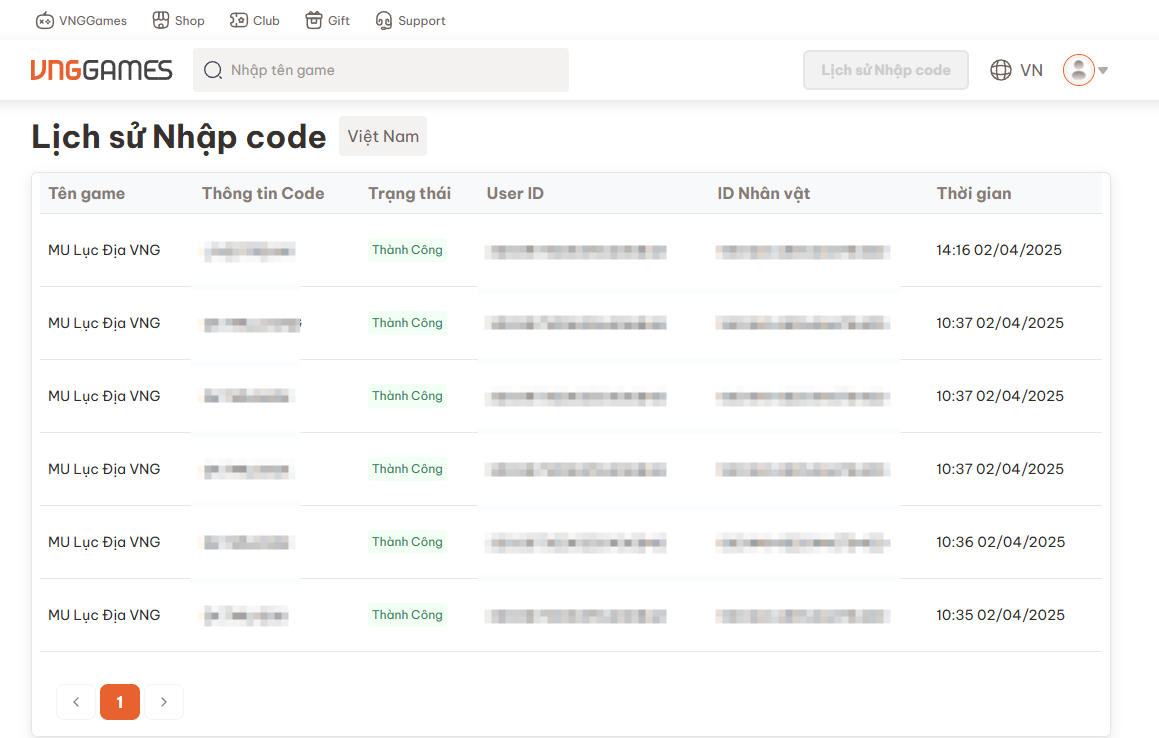This screenshot has width=1159, height=738.
Task: Click the Trạng thái column header
Action: (x=409, y=193)
